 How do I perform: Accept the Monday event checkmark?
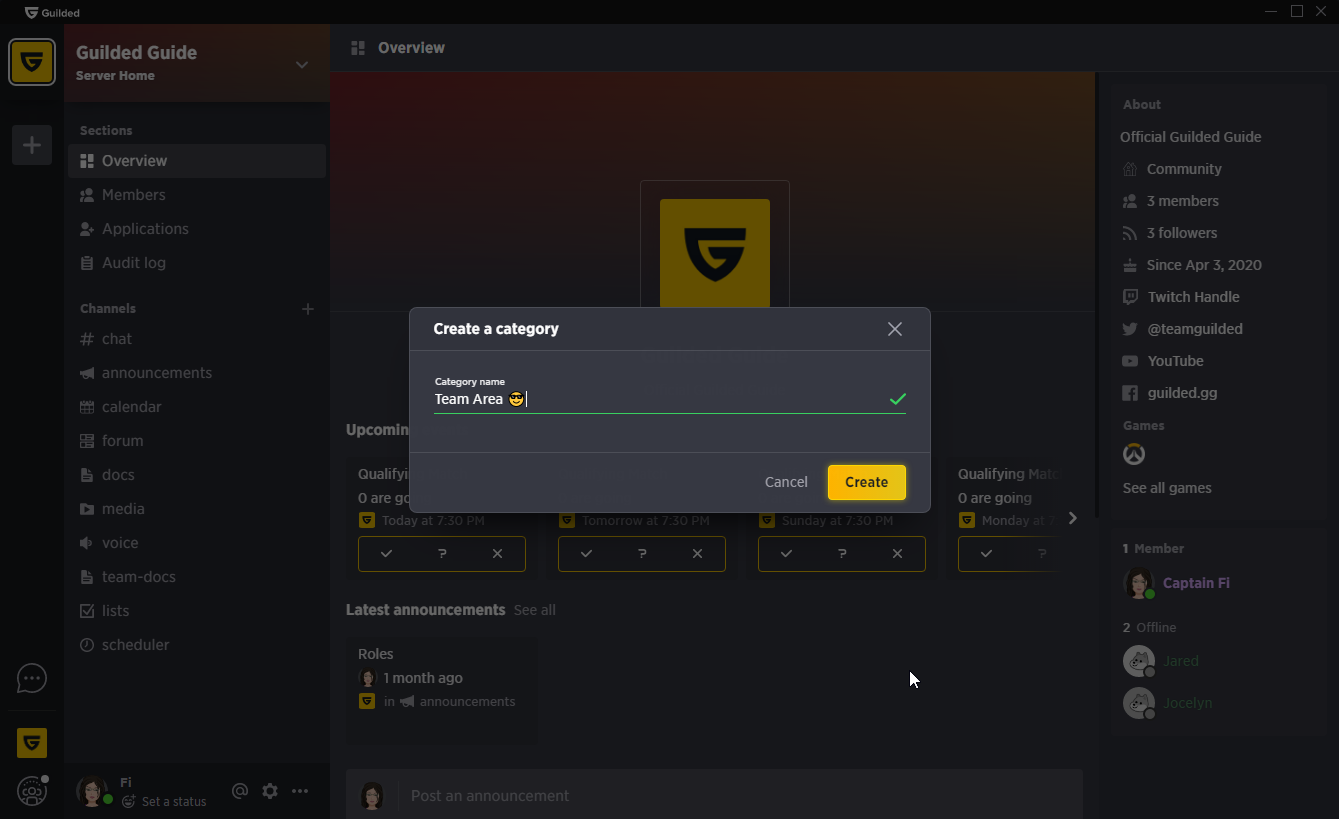coord(986,554)
